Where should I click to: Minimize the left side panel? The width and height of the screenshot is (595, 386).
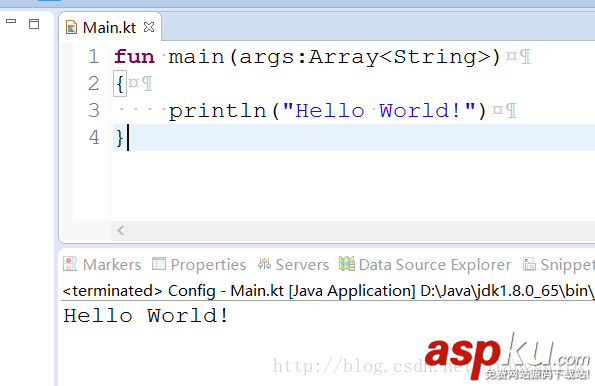[x=11, y=21]
